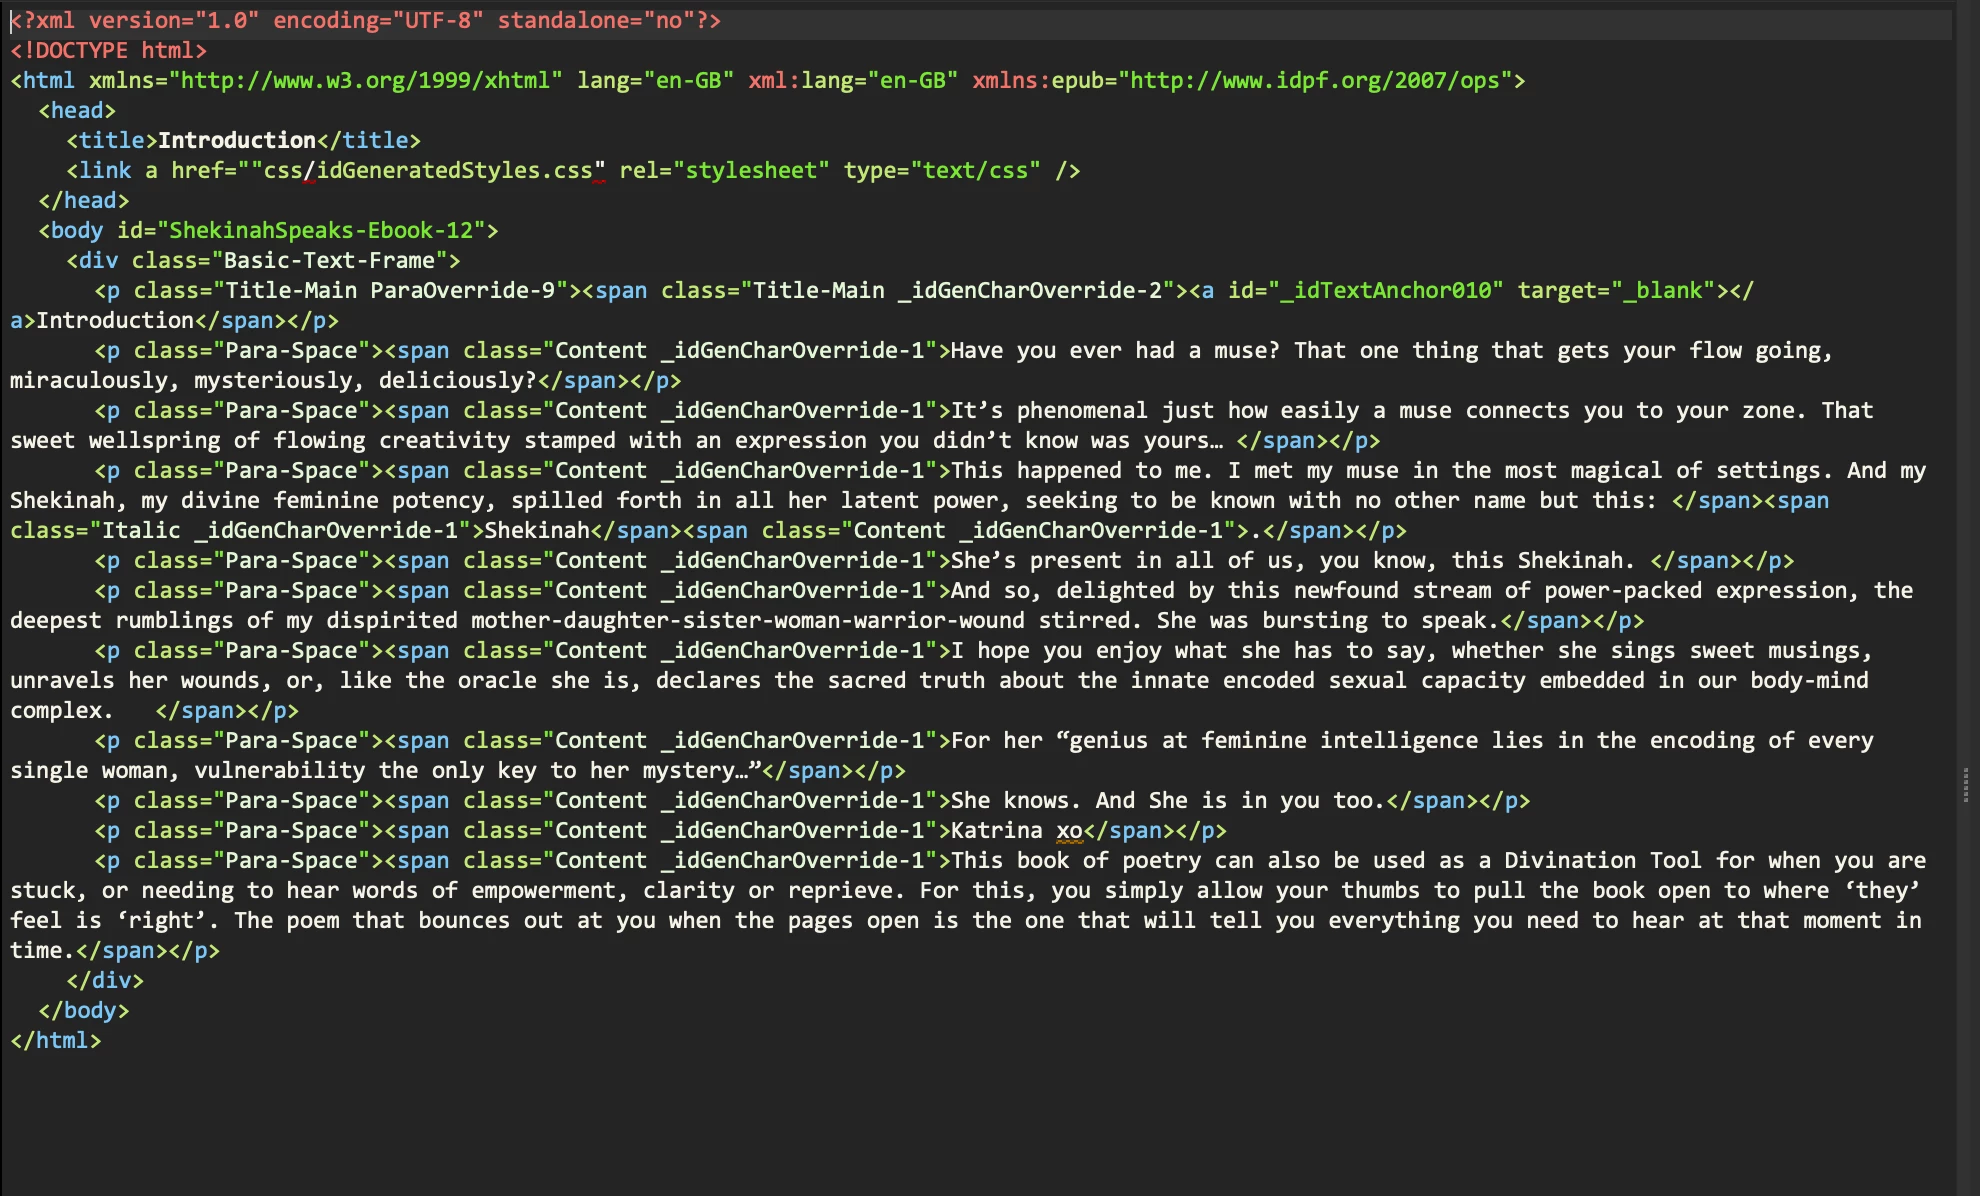Click the text mother-daughter-sister-woman-warrior-wound
This screenshot has height=1196, width=1980.
[x=747, y=620]
